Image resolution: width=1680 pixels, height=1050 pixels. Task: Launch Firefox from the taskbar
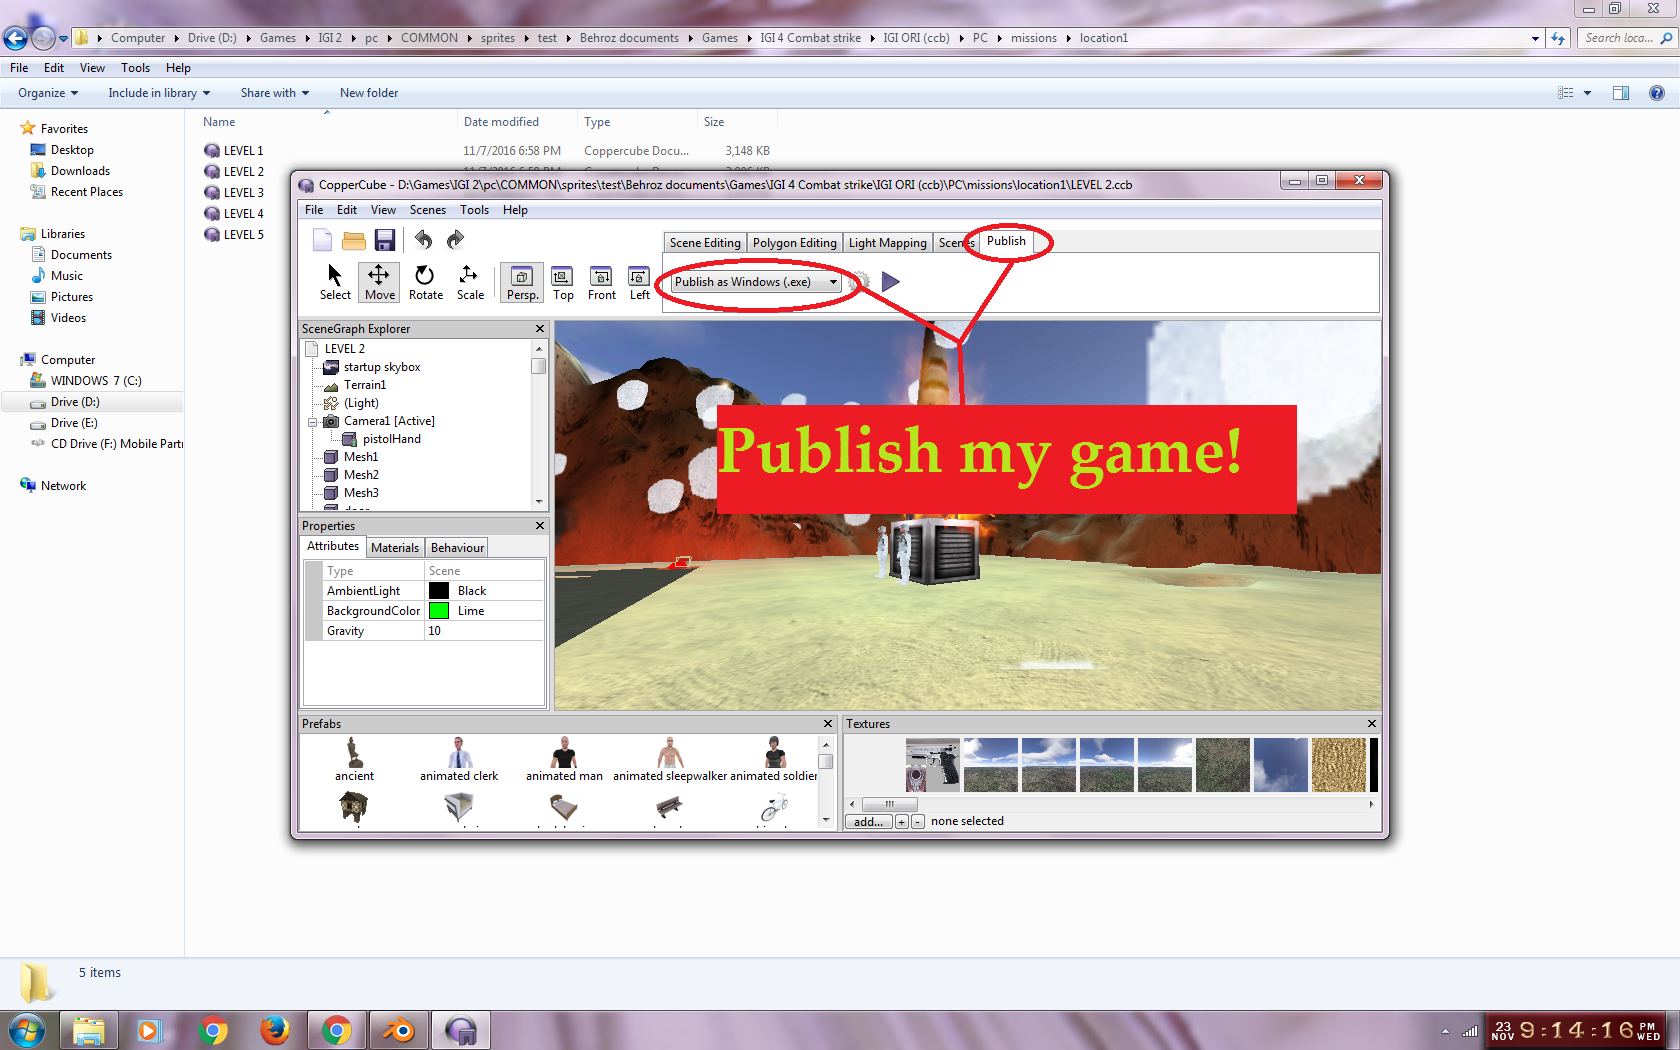pos(274,1029)
